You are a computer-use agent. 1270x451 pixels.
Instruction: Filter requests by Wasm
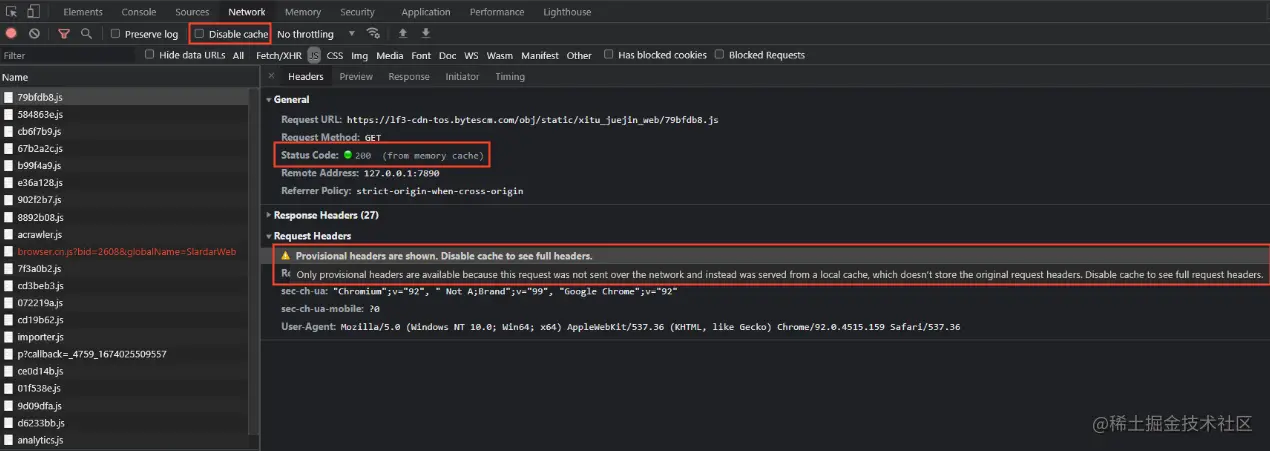(500, 55)
